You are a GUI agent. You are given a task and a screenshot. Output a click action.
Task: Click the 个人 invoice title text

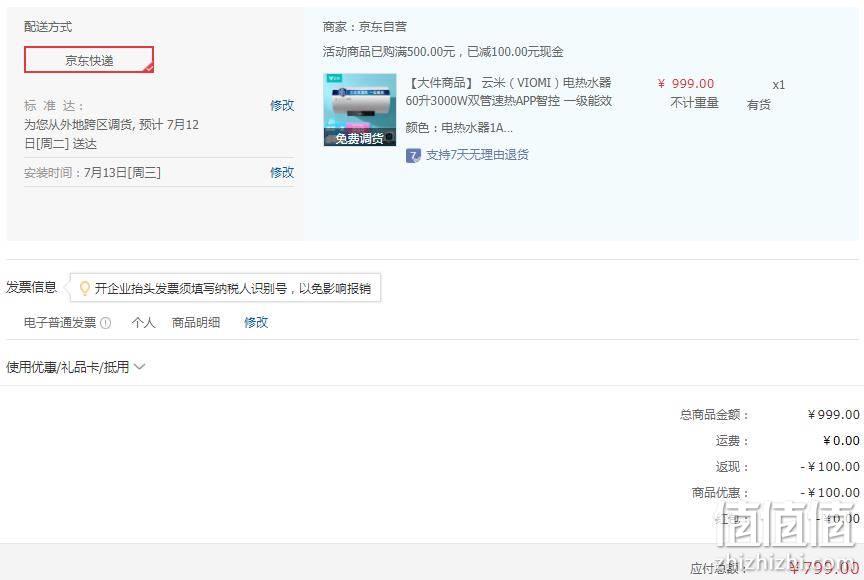click(143, 322)
